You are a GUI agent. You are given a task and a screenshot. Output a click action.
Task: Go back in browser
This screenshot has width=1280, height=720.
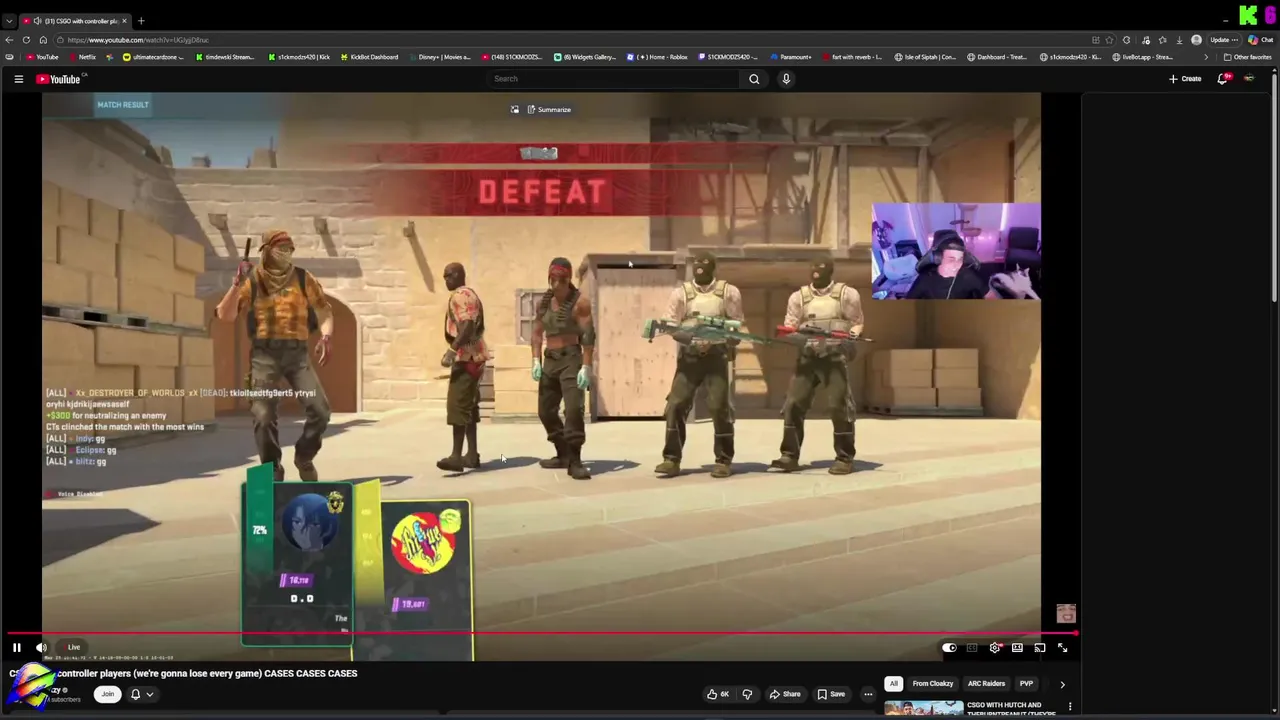point(9,40)
